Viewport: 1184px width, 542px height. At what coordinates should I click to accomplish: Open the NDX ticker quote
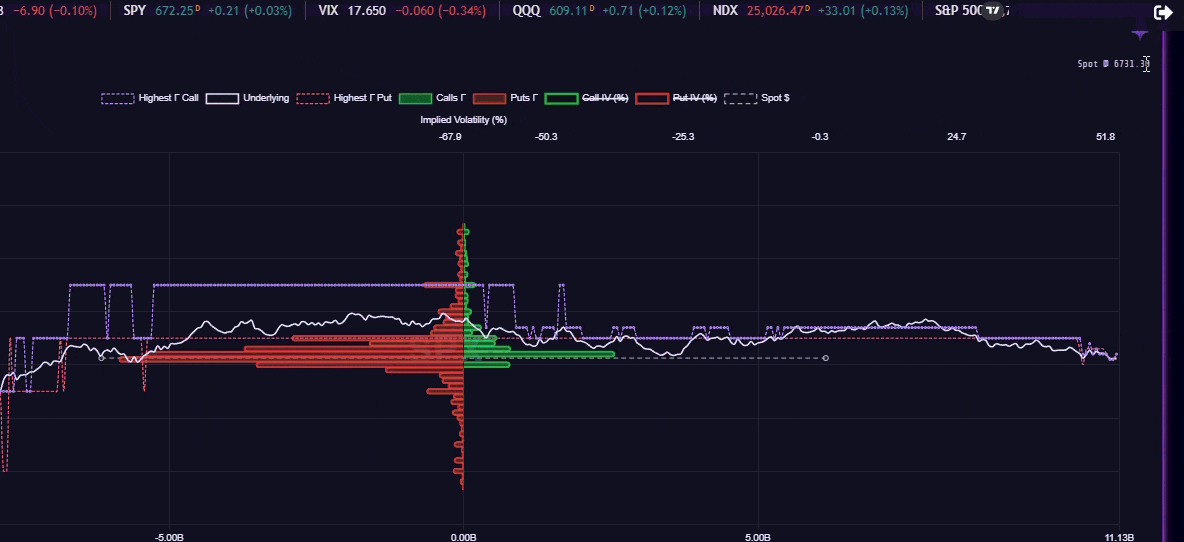click(726, 11)
